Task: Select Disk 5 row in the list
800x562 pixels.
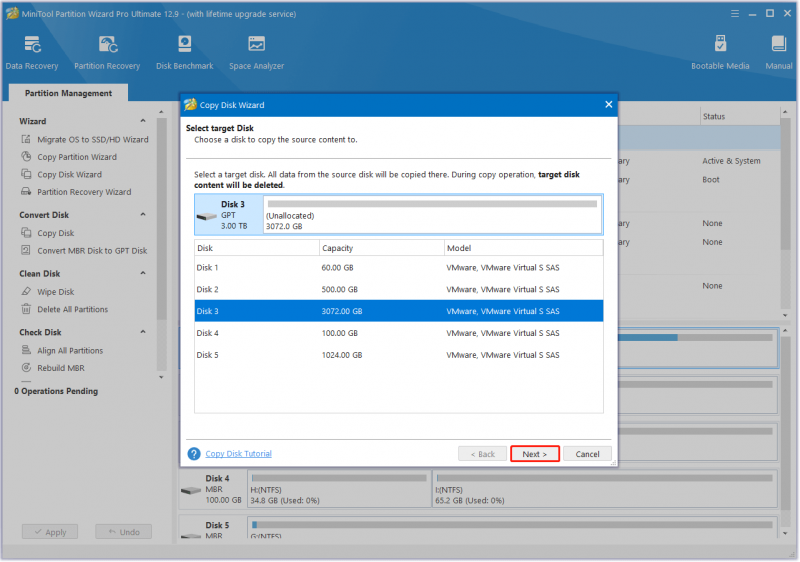Action: (398, 355)
